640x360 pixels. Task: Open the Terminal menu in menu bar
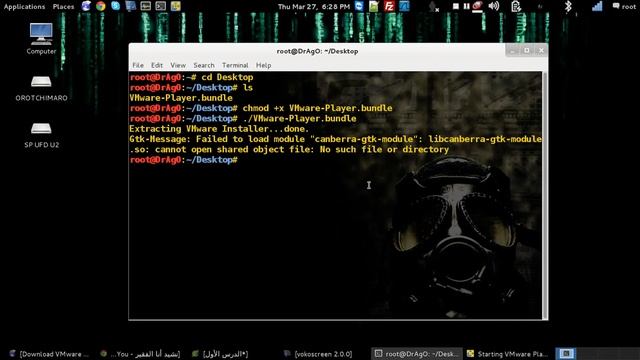point(235,65)
